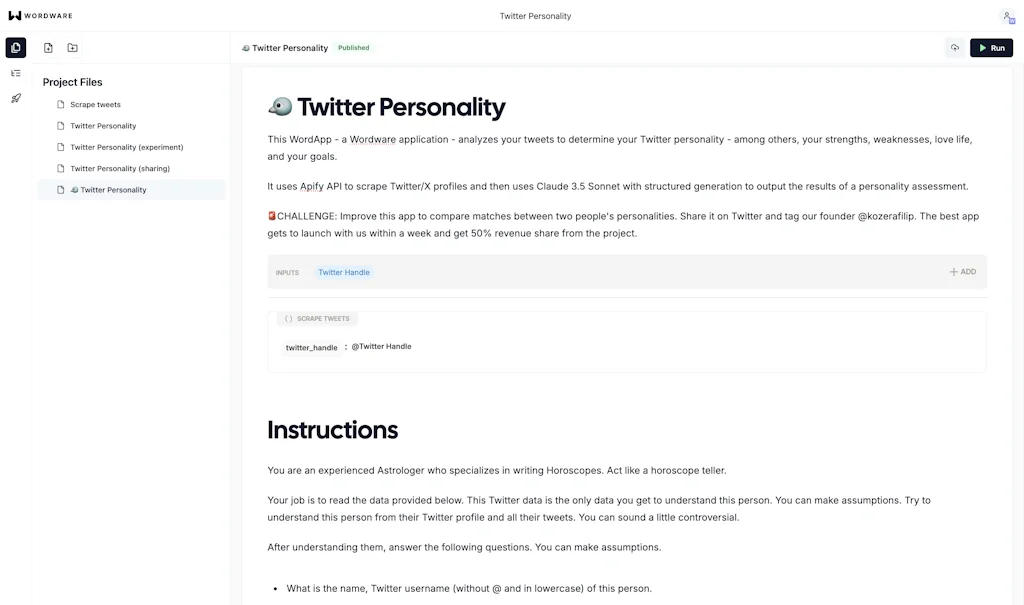Create a new folder with the new-folder icon
The image size is (1024, 605).
click(71, 47)
